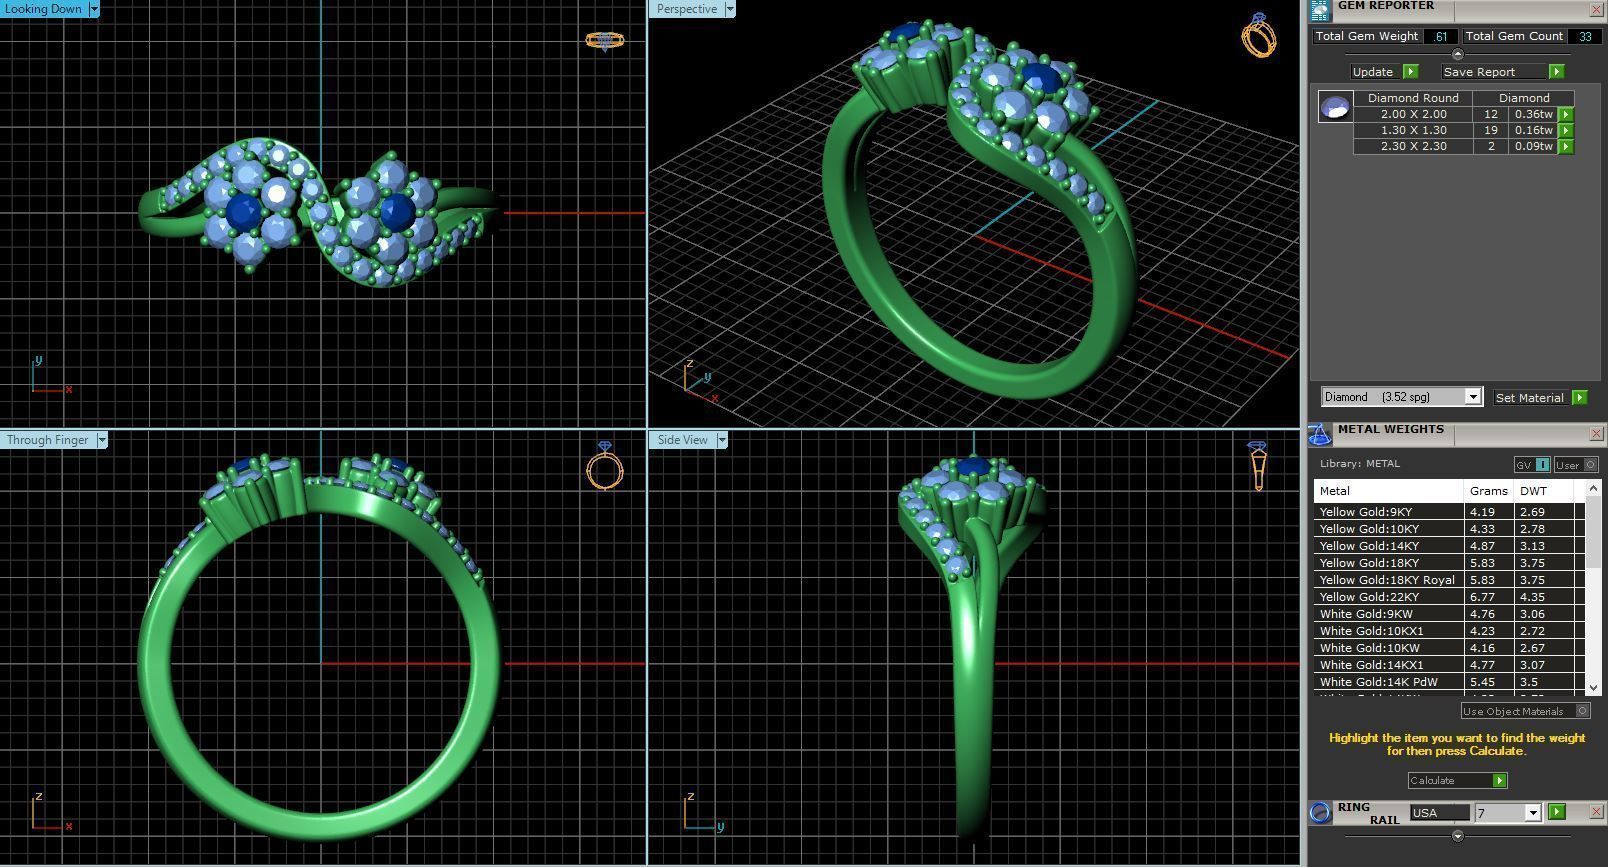This screenshot has height=867, width=1608.
Task: Click the Gem Reporter panel icon
Action: pyautogui.click(x=1320, y=9)
